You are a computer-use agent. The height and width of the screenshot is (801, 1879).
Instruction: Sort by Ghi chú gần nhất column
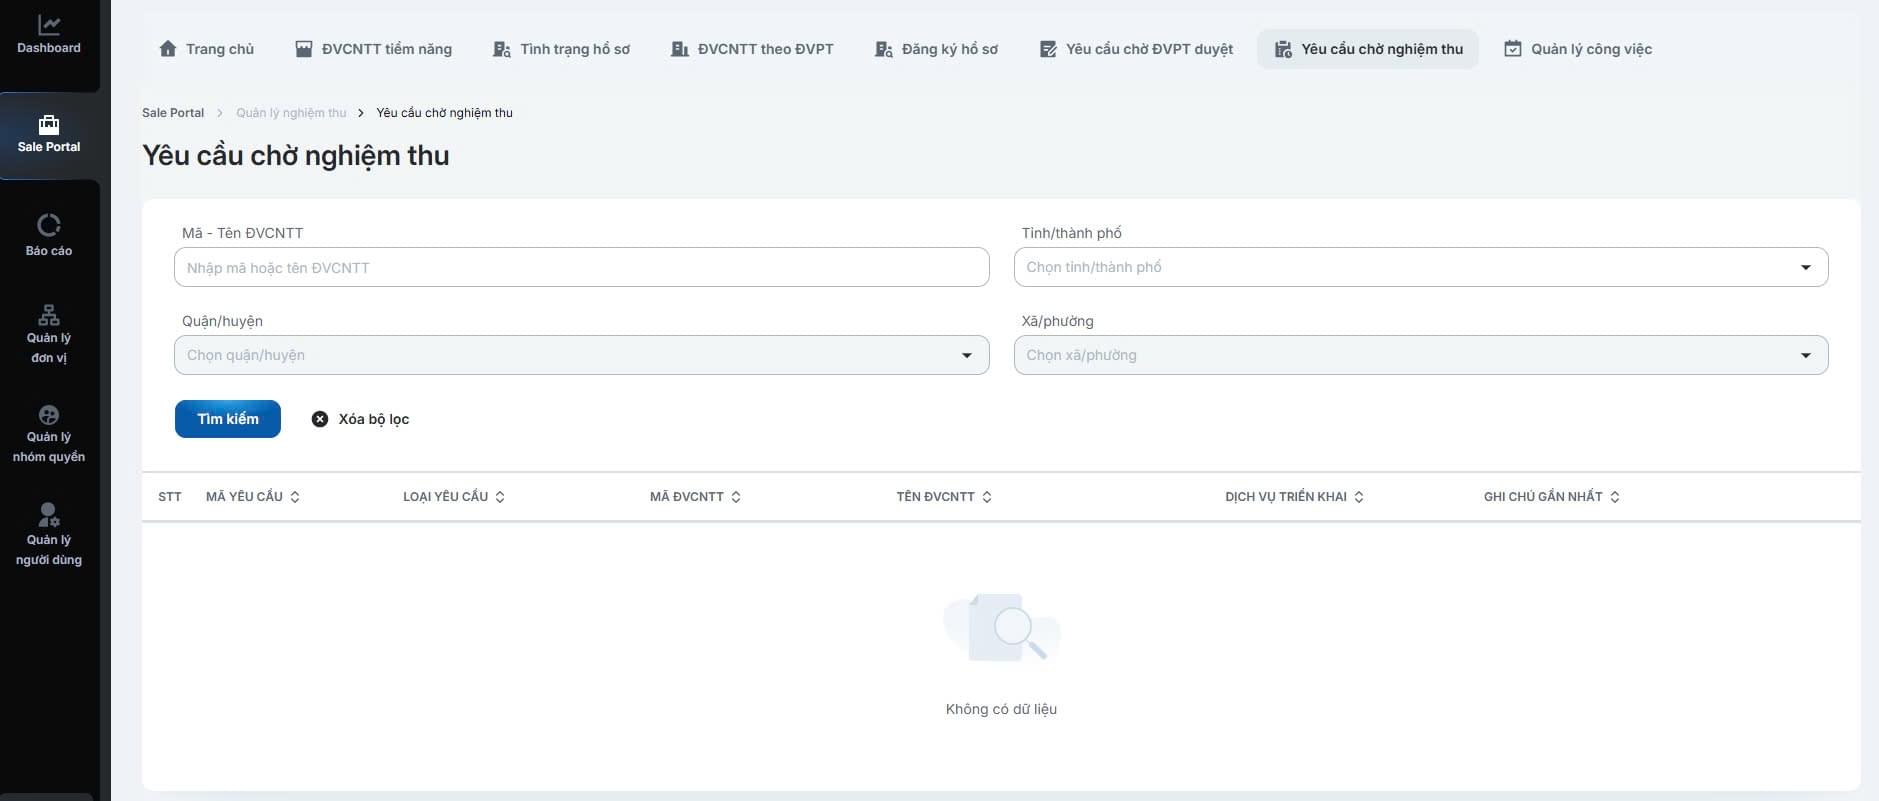click(1615, 497)
